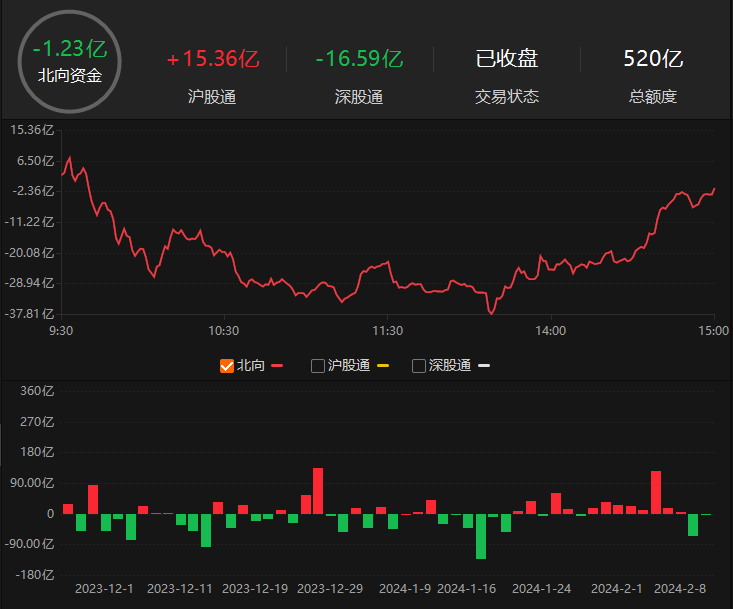Viewport: 733px width, 609px height.
Task: Click the 2023-12-29 date label
Action: (330, 589)
